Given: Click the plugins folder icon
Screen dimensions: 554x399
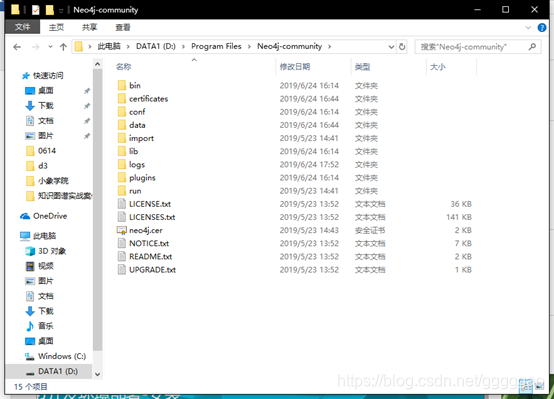Looking at the screenshot, I should tap(122, 177).
